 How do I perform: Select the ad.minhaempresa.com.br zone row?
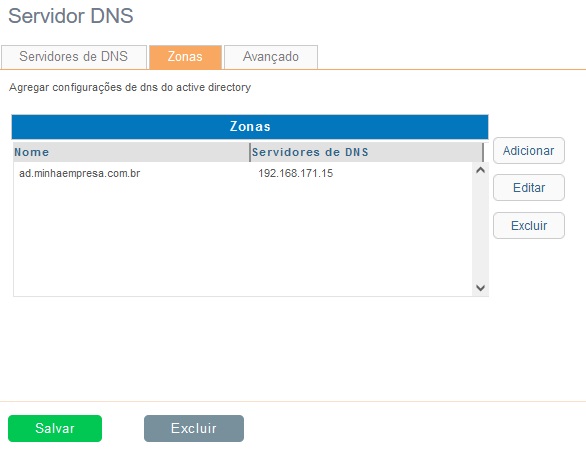click(243, 173)
